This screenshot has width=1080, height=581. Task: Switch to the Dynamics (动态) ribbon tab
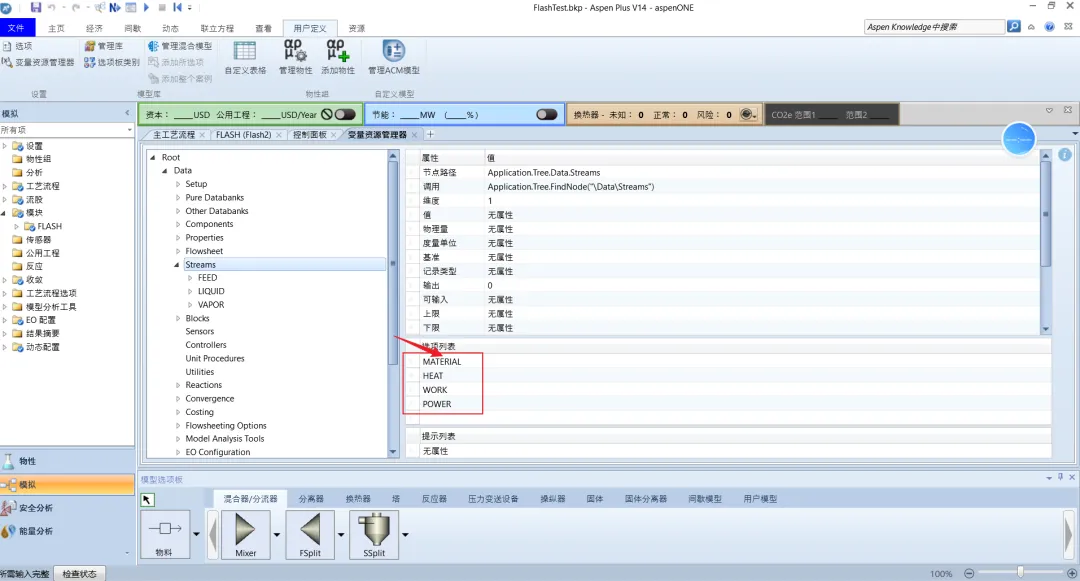[x=170, y=28]
